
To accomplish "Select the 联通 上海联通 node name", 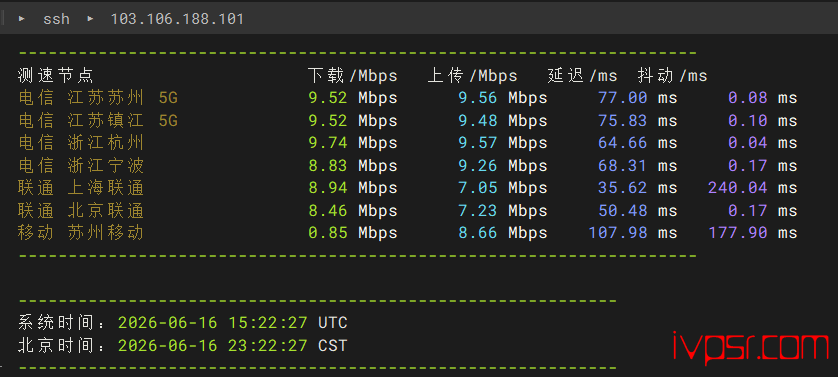I will 81,188.
